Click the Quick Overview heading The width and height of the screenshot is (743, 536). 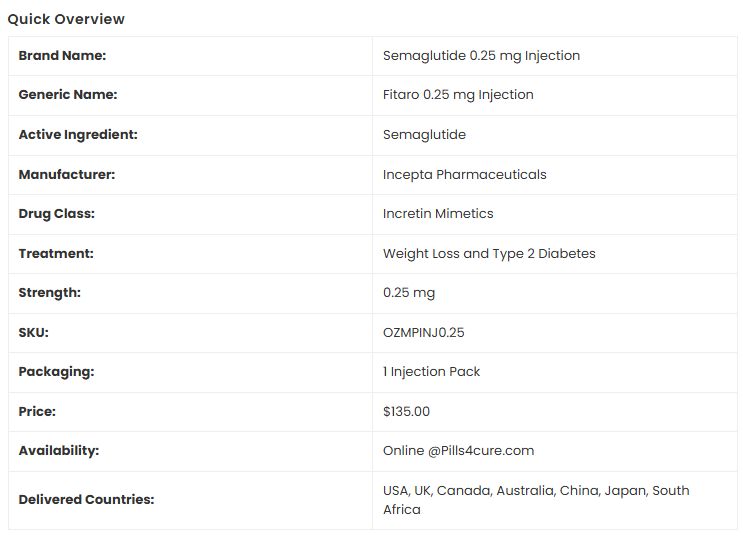tap(66, 19)
